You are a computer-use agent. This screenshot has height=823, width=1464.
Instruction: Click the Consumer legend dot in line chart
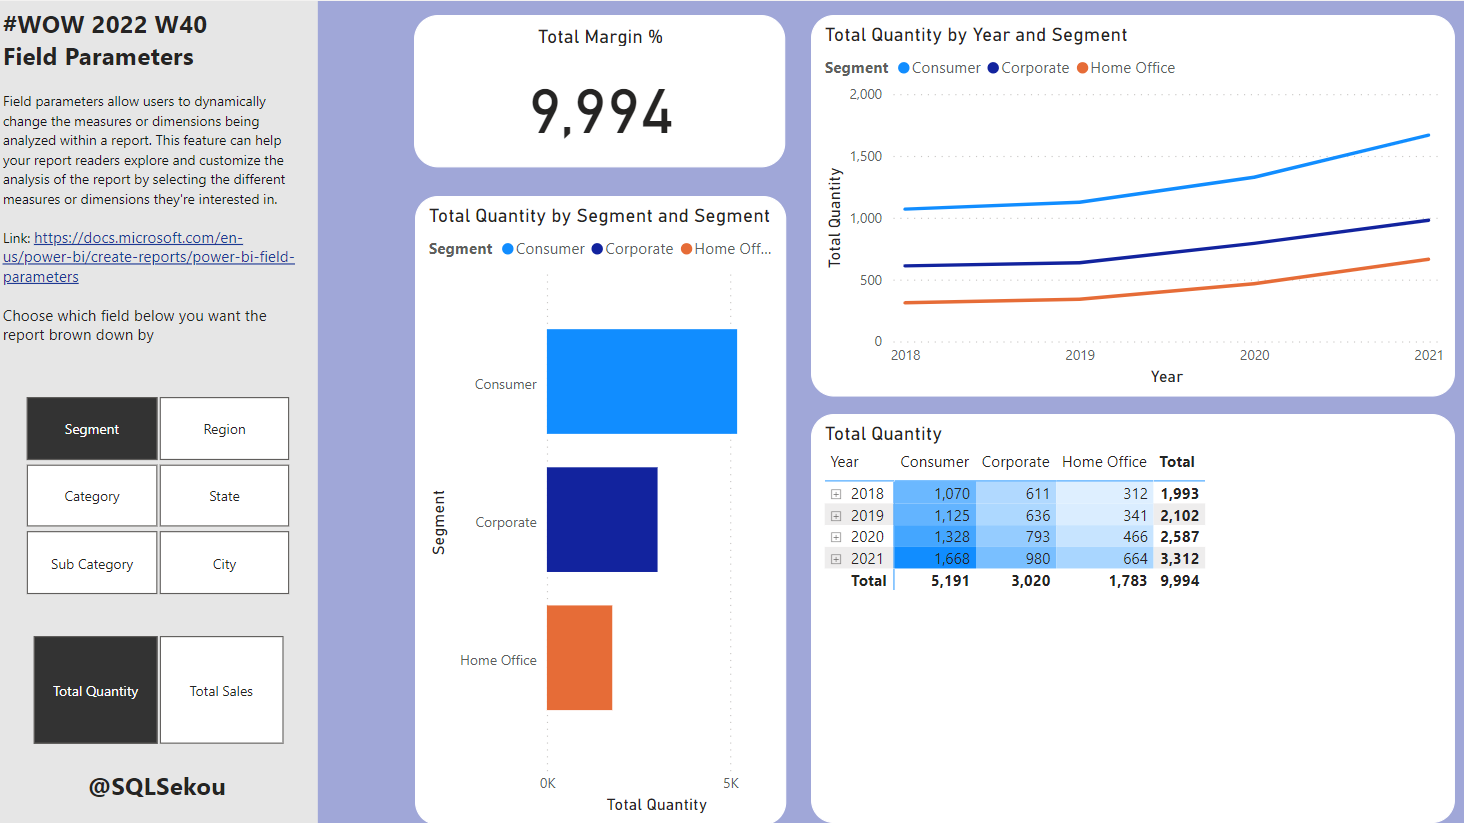[904, 68]
